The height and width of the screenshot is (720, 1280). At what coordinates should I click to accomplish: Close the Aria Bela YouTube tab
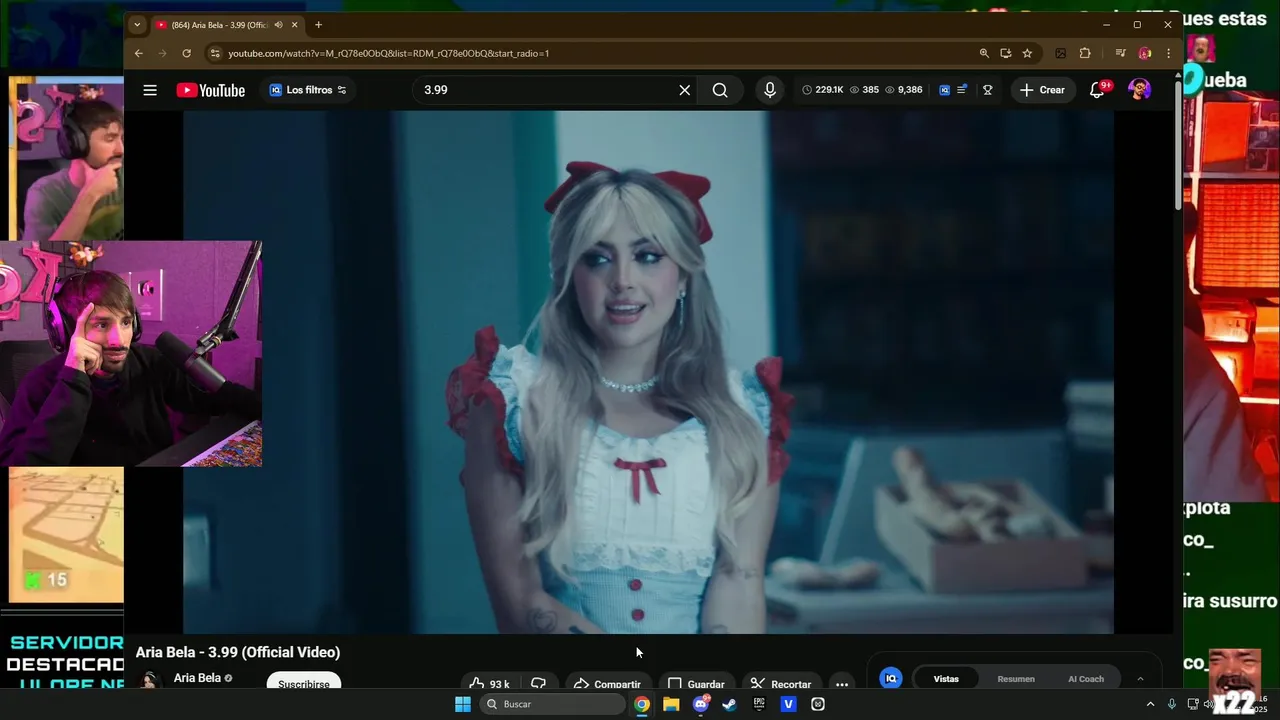[294, 25]
